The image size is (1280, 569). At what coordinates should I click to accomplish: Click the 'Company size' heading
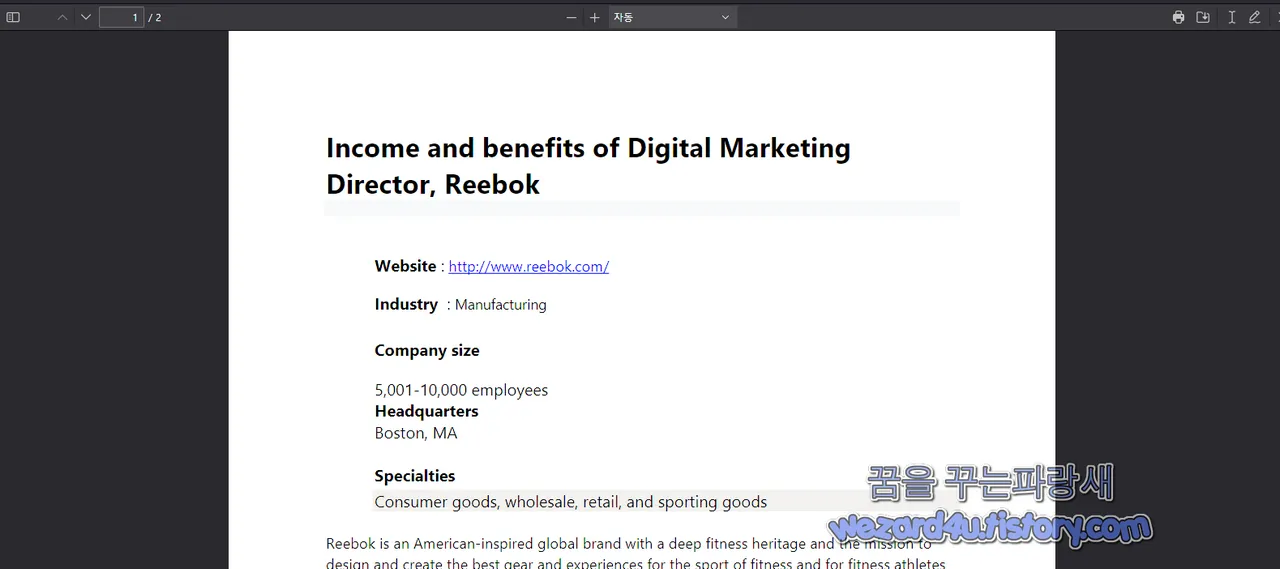tap(427, 350)
